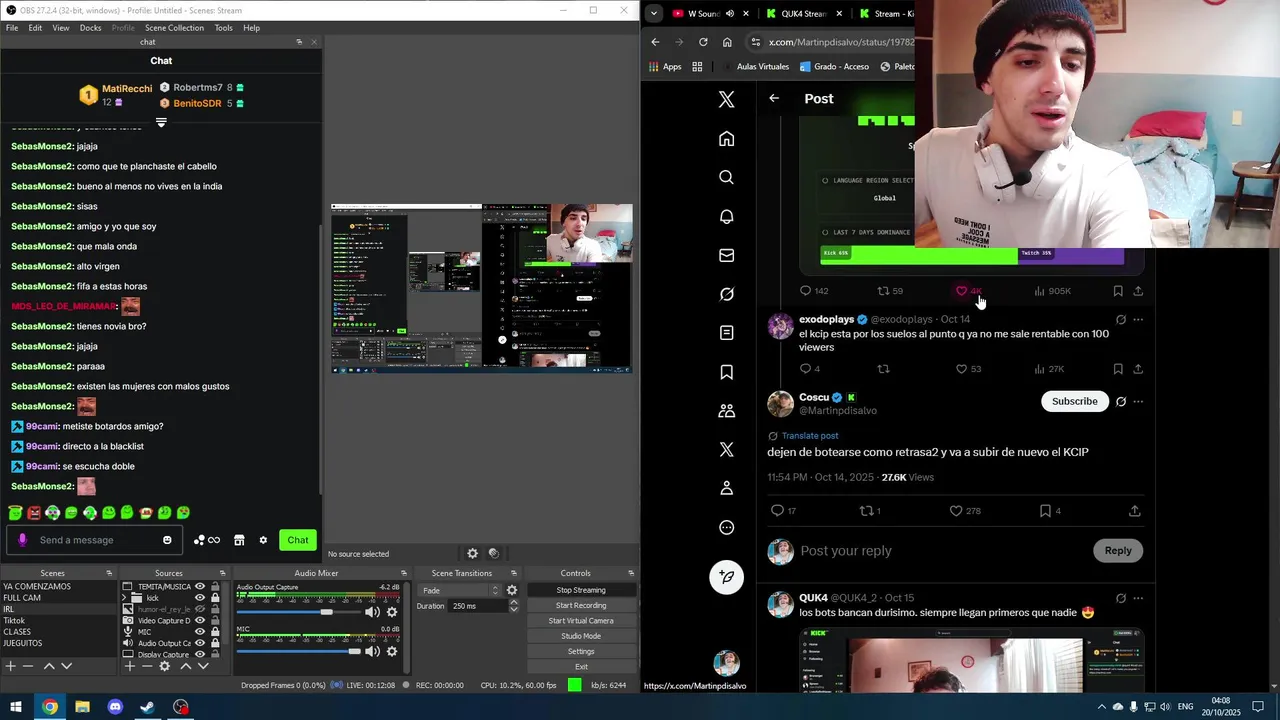Viewport: 1280px width, 720px height.
Task: Open the chat shop icon
Action: (239, 540)
